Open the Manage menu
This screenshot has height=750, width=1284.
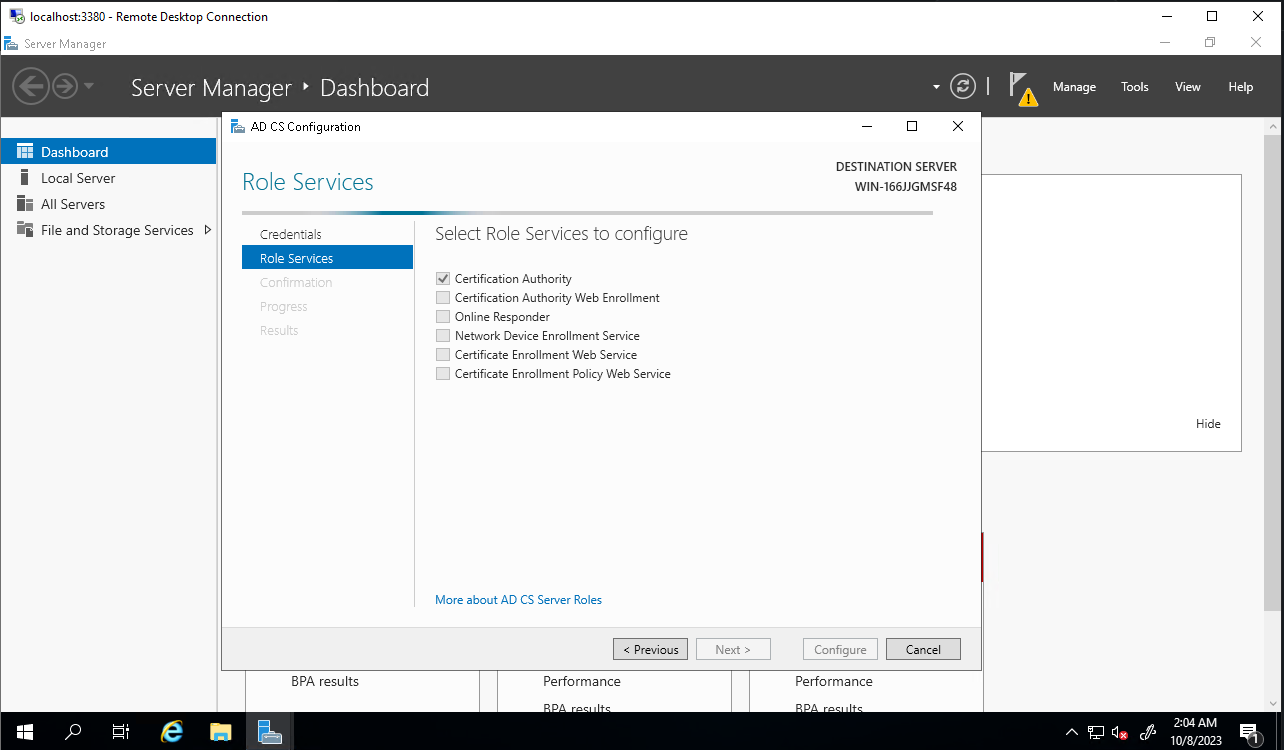coord(1074,87)
